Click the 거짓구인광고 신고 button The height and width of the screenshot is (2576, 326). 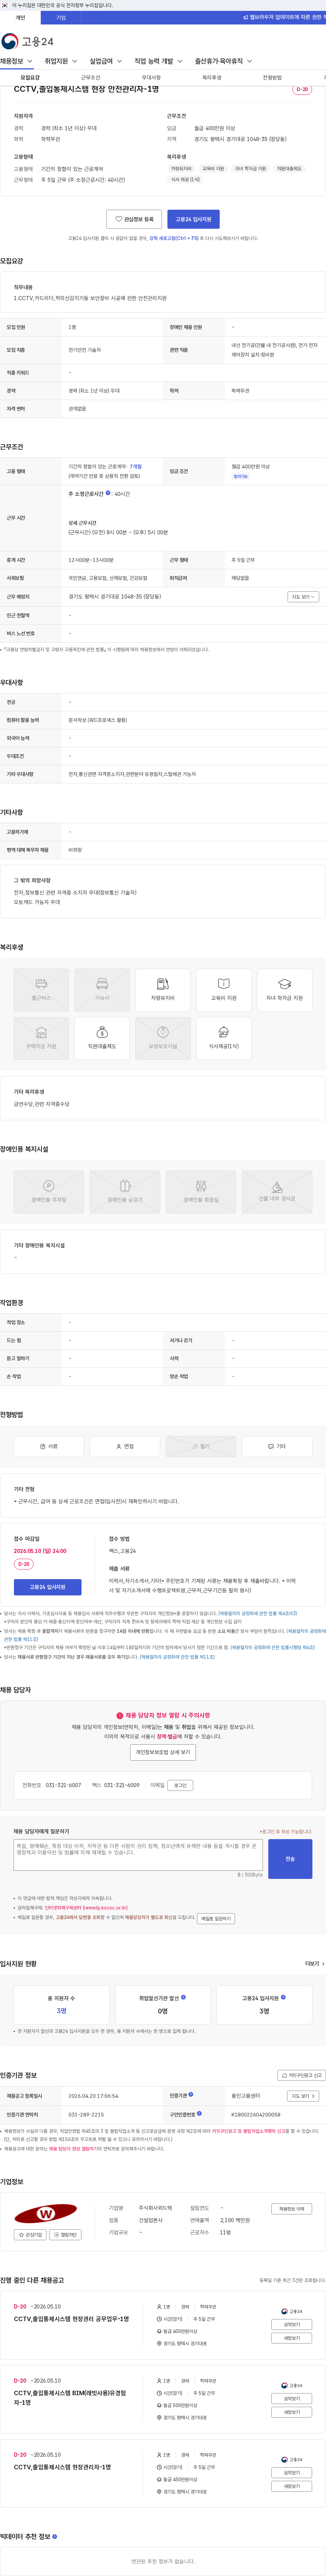[x=301, y=2075]
